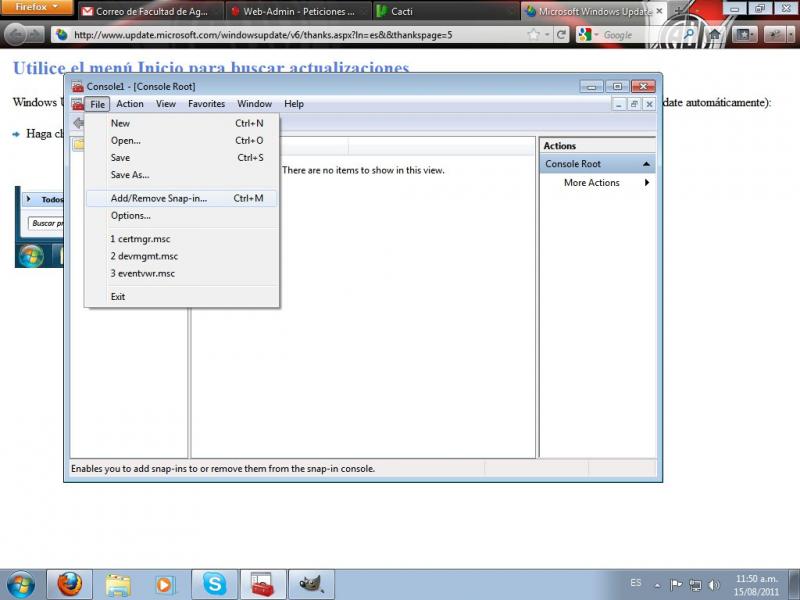Open the Action menu
The width and height of the screenshot is (800, 600).
[130, 104]
